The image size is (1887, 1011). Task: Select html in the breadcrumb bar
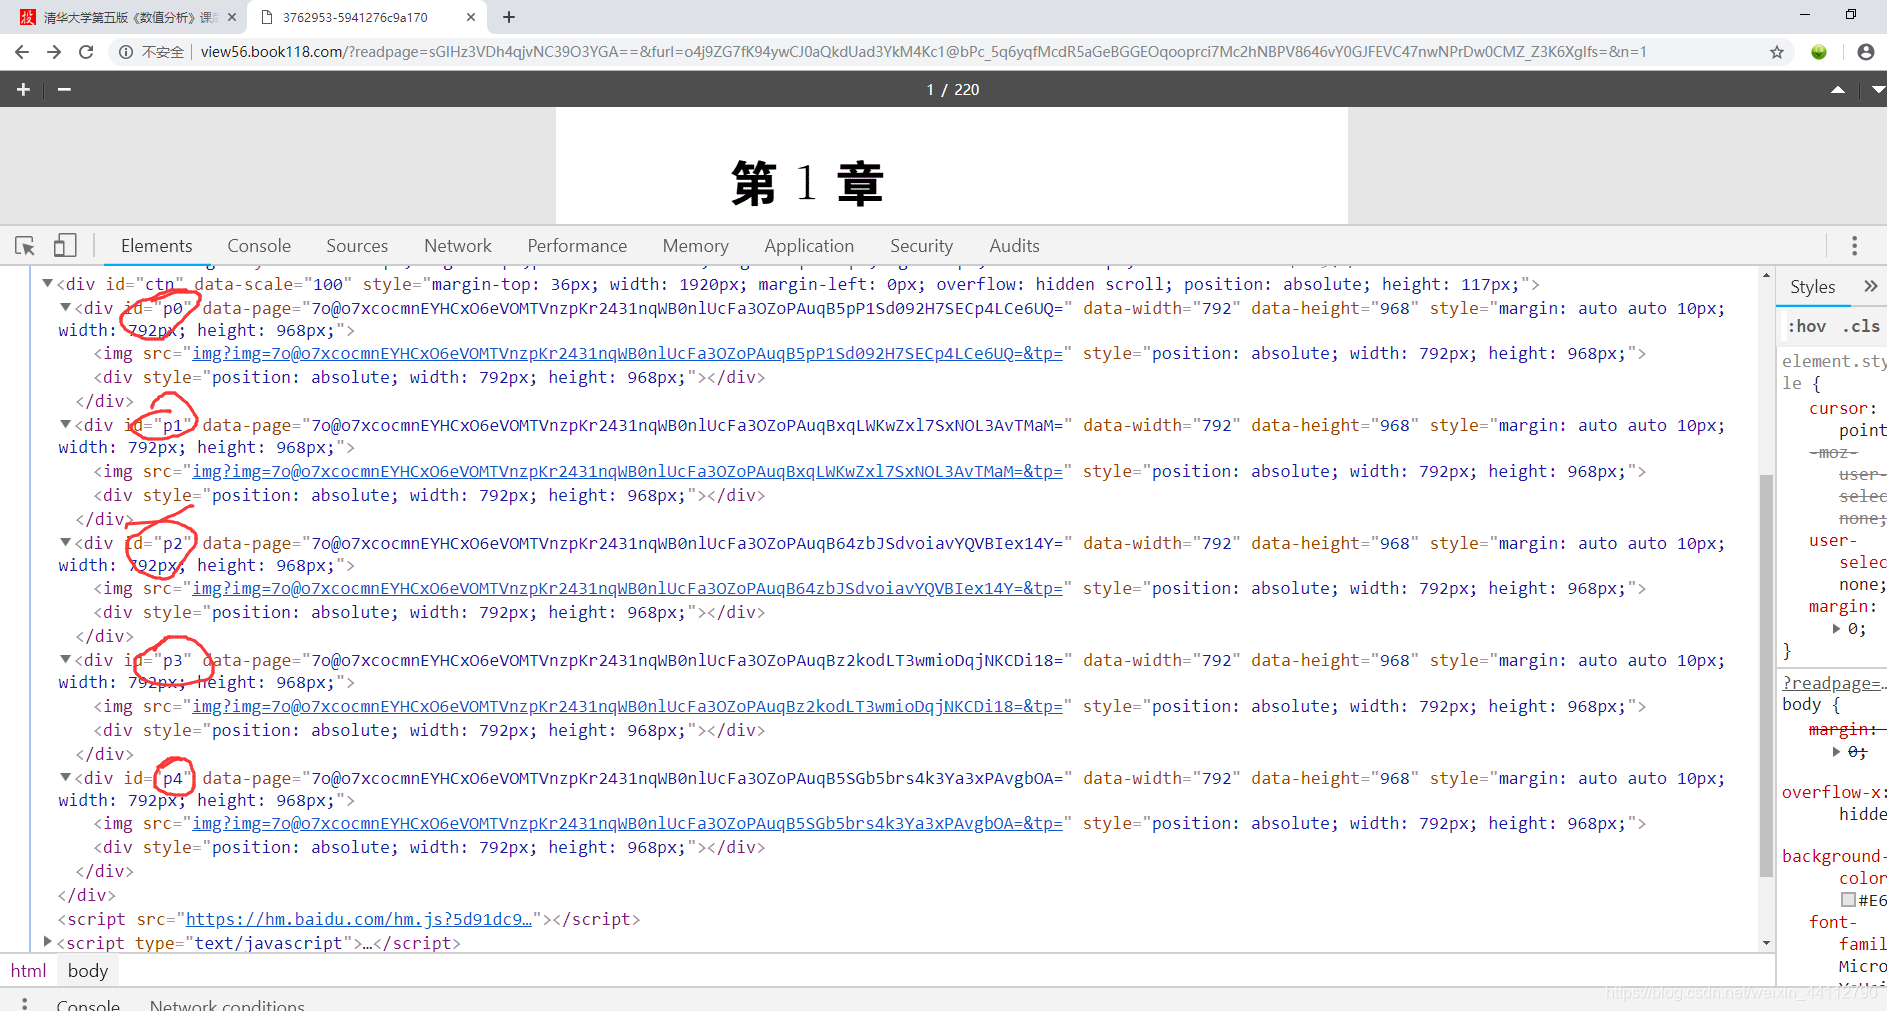click(x=28, y=971)
